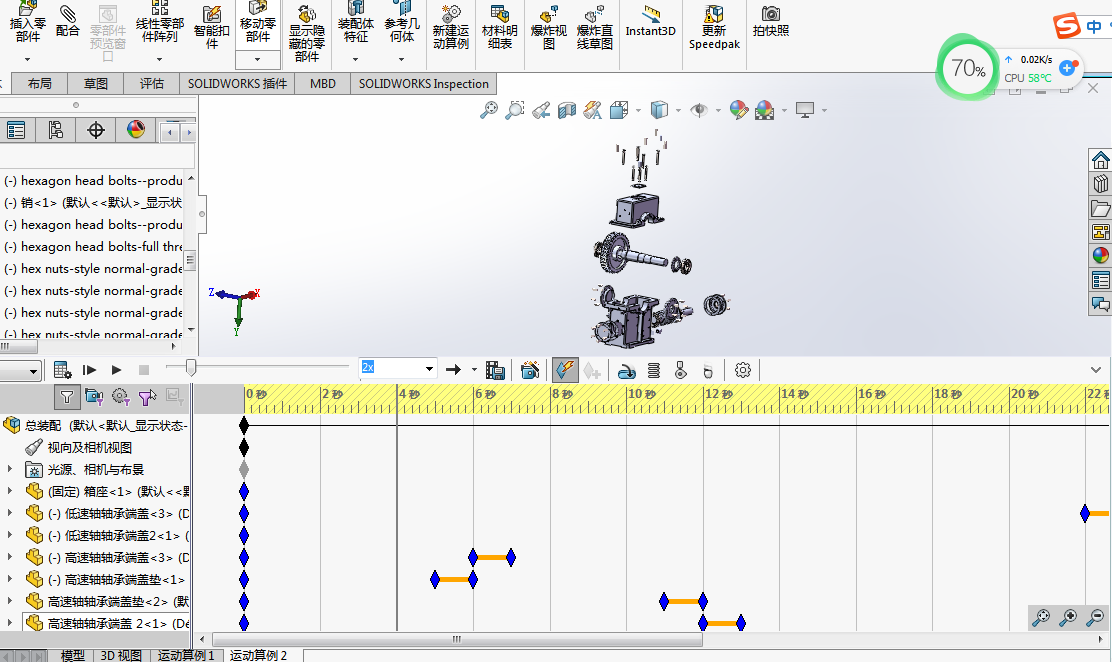The width and height of the screenshot is (1112, 662).
Task: Open the Home task pane icon
Action: pos(1101,160)
